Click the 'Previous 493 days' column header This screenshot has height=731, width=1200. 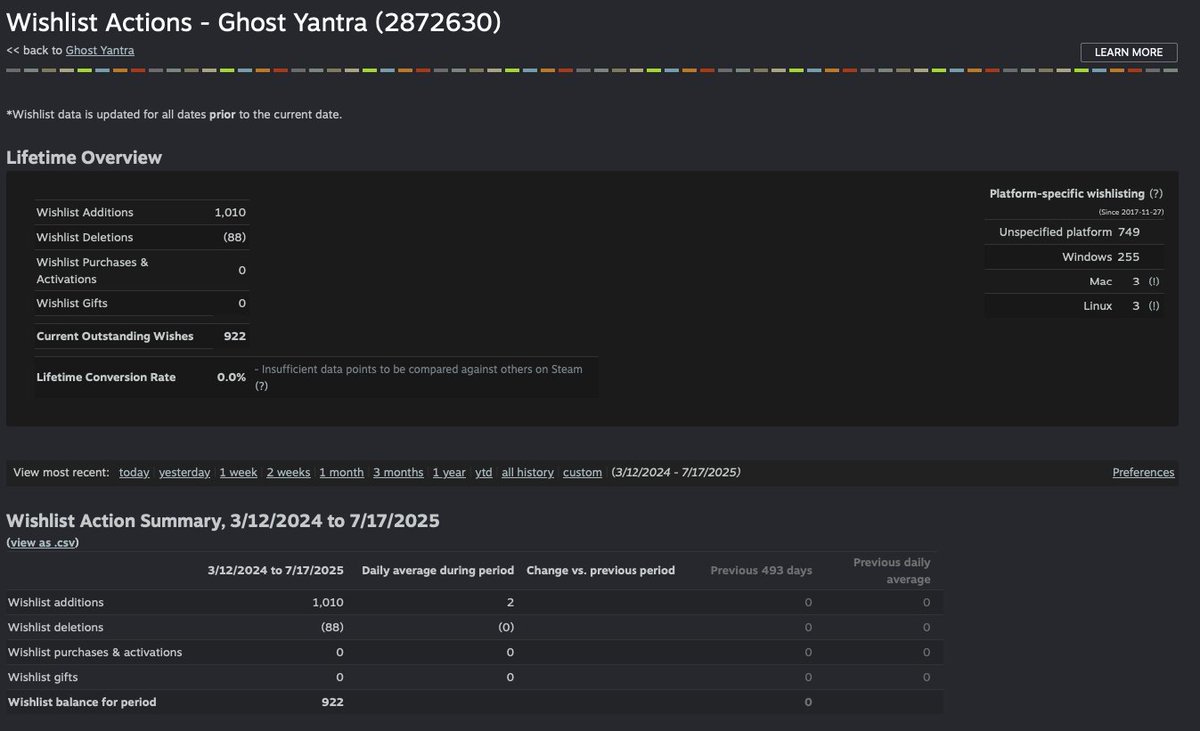(x=761, y=570)
